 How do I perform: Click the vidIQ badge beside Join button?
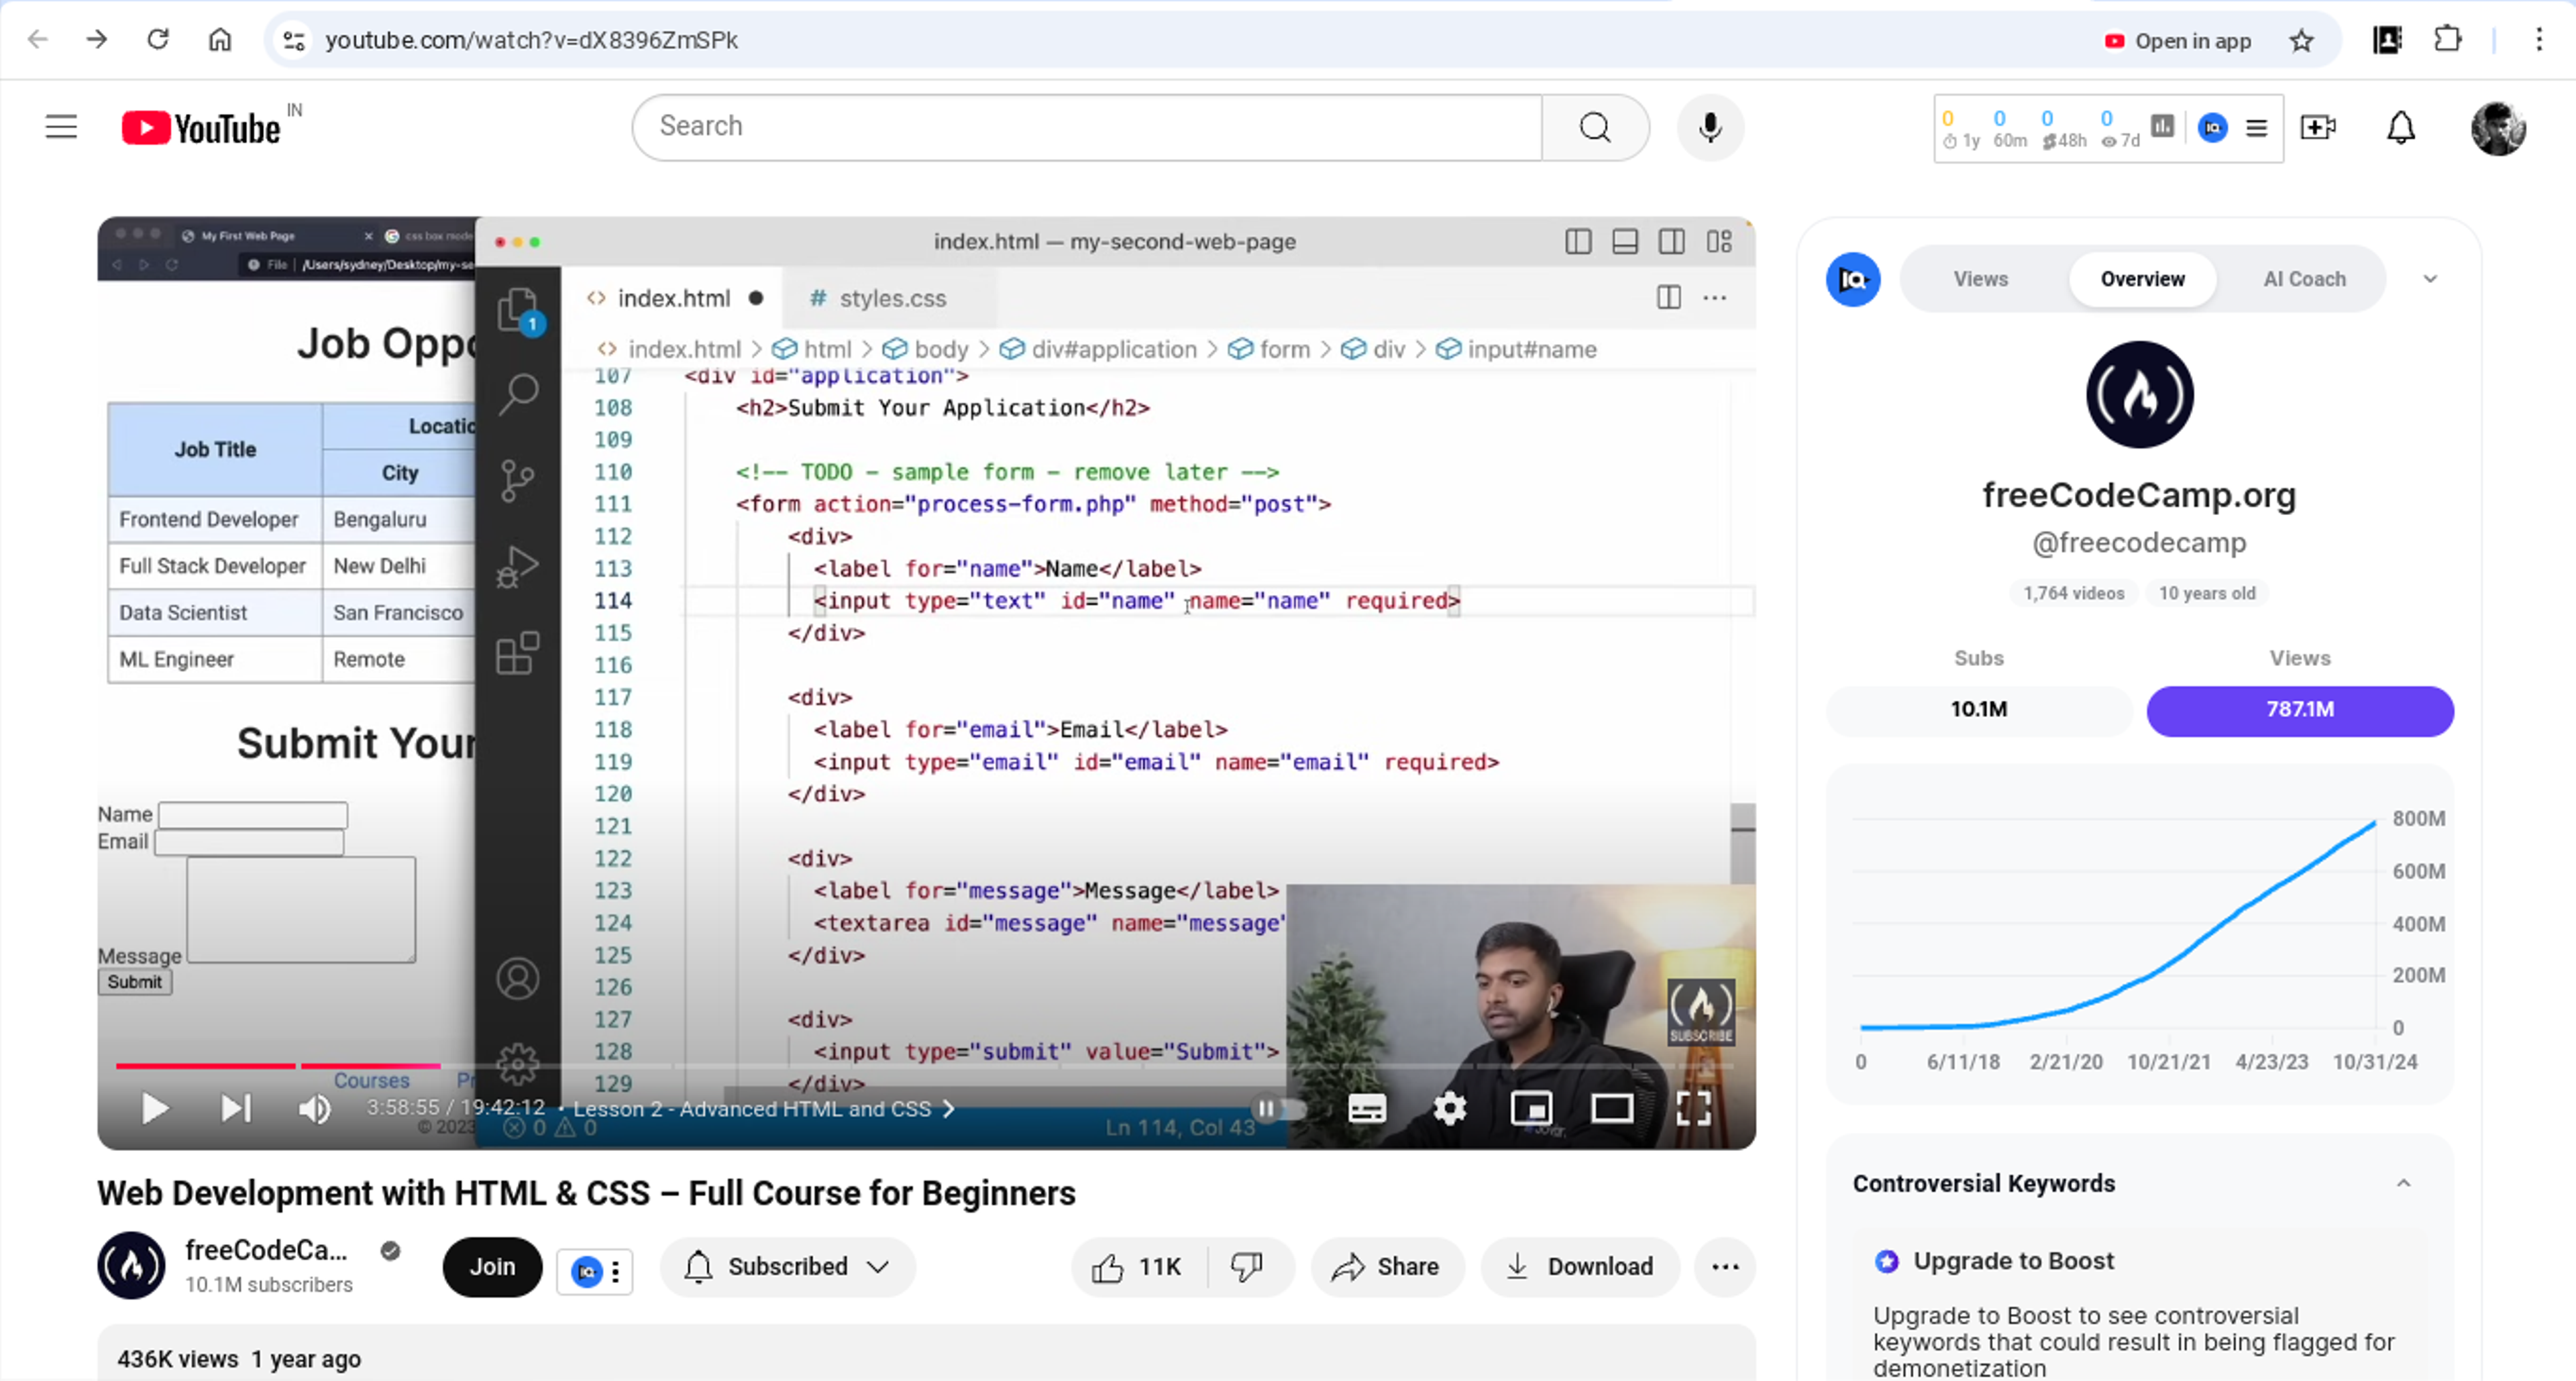(x=586, y=1271)
